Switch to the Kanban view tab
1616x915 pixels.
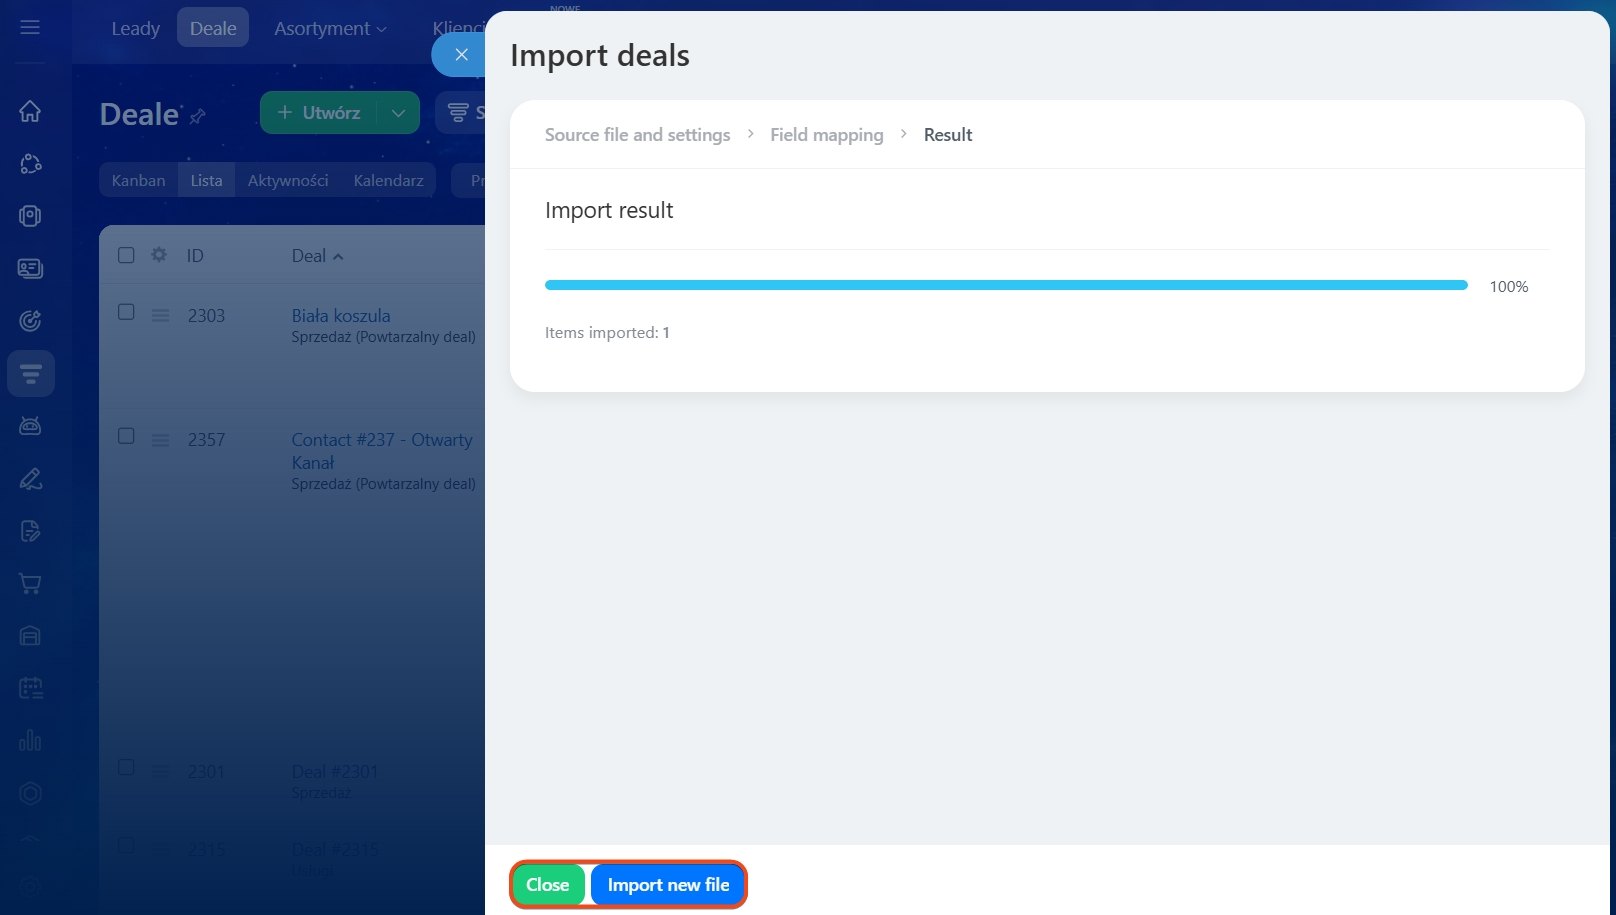coord(138,181)
